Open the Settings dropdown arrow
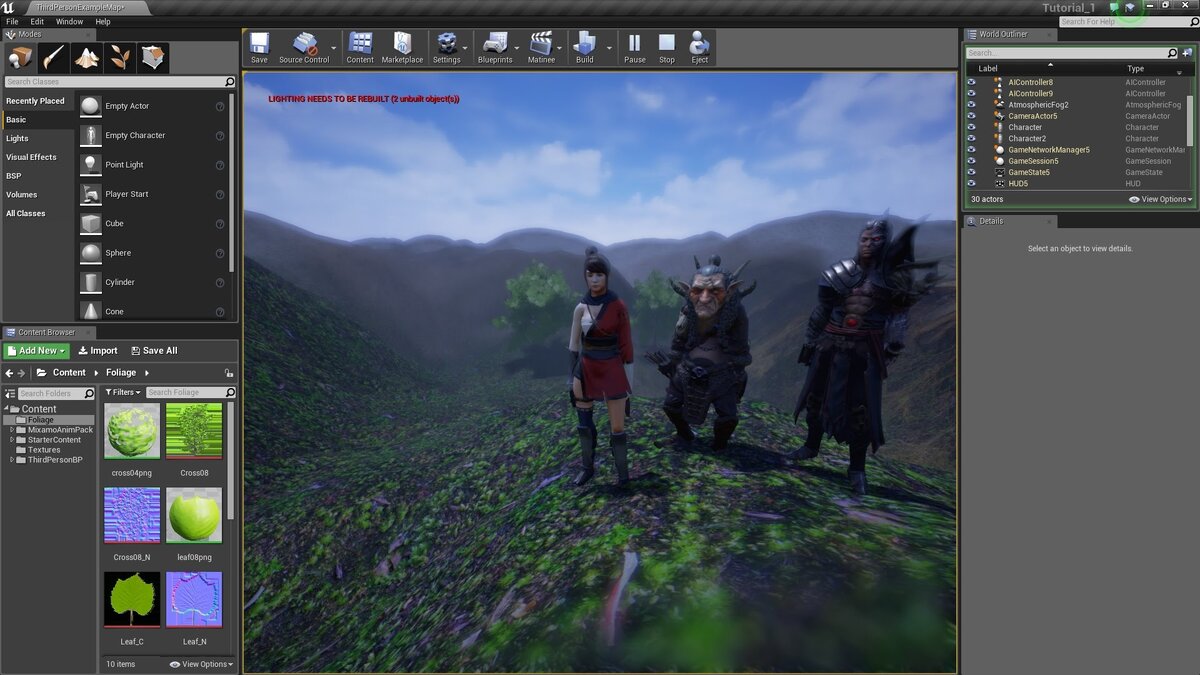Viewport: 1200px width, 675px height. pyautogui.click(x=467, y=47)
